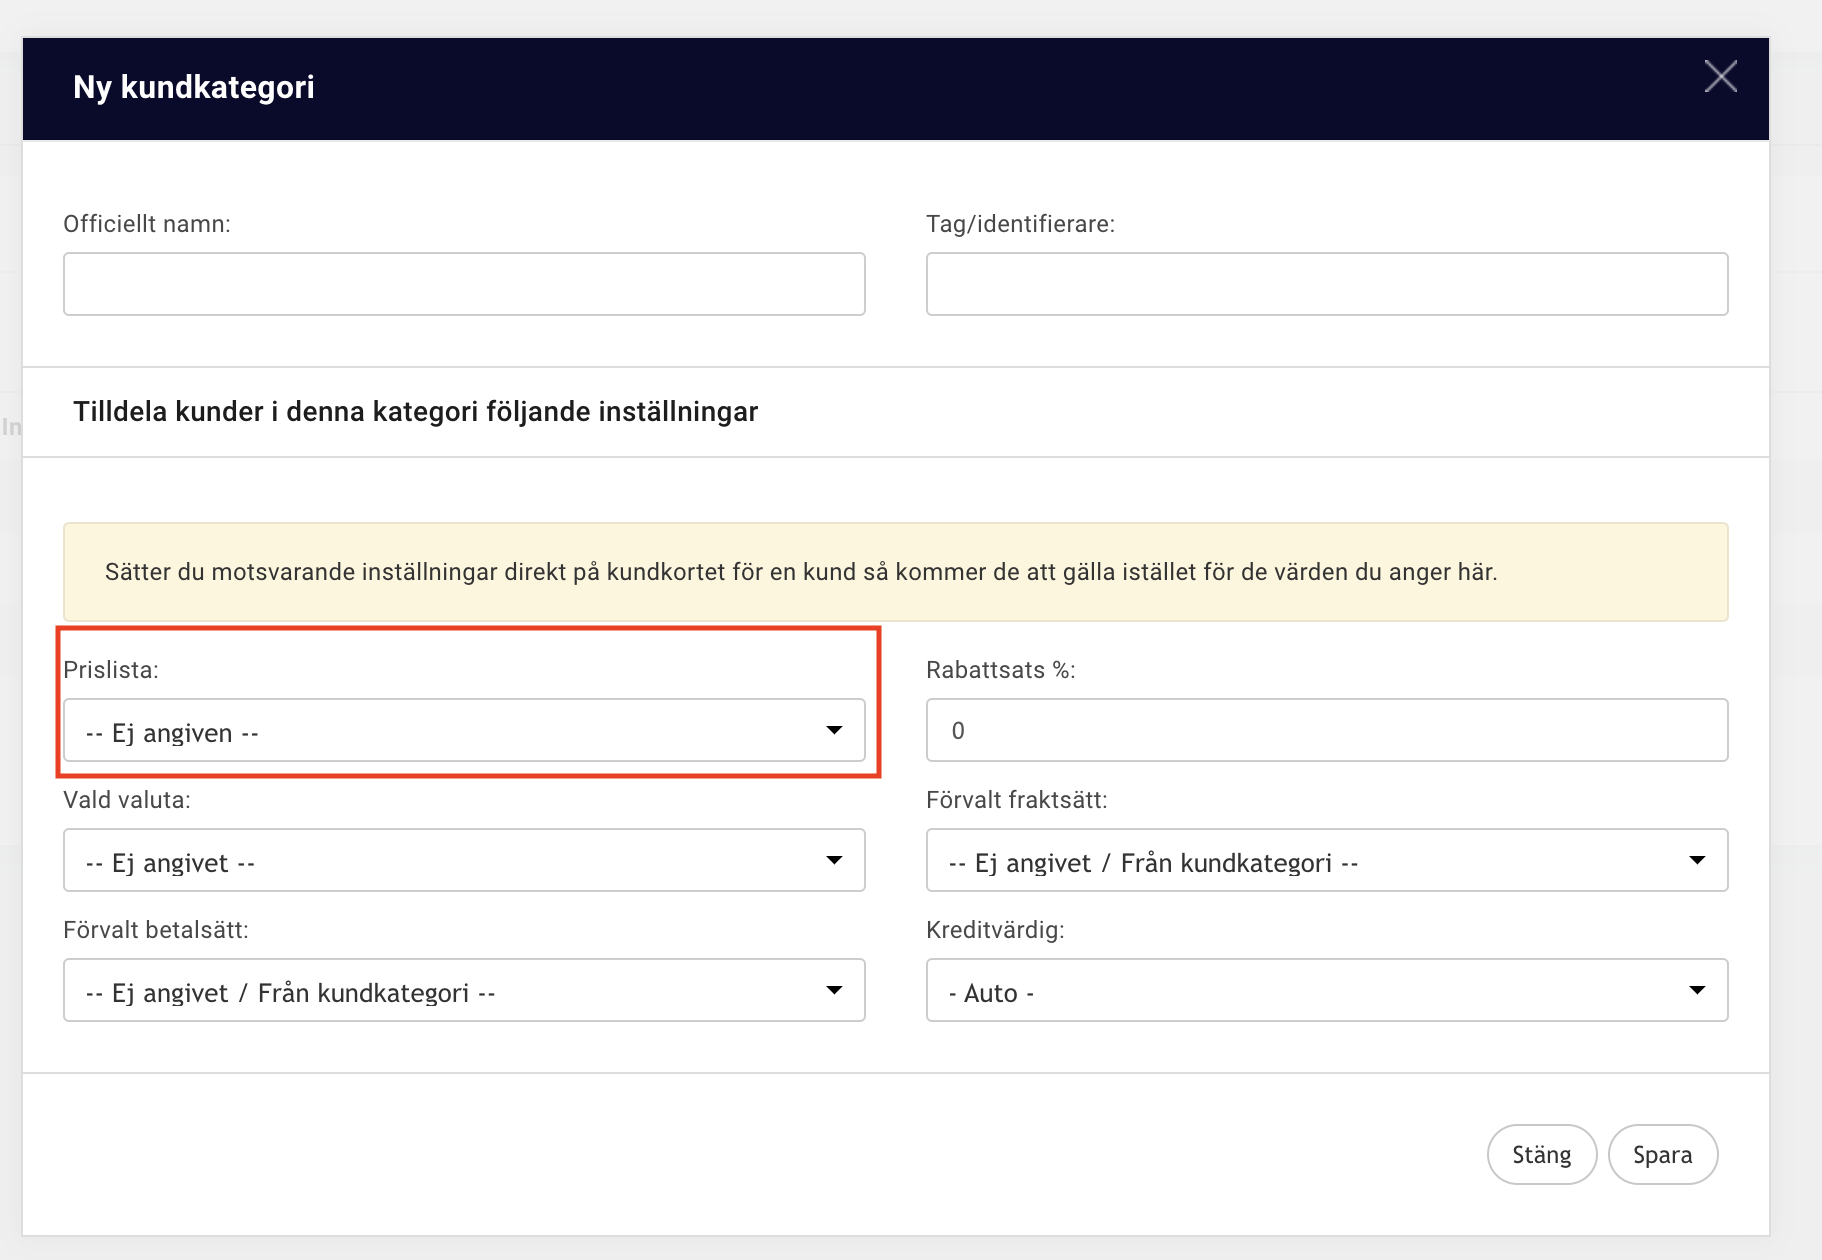This screenshot has height=1260, width=1822.
Task: Click the 'Förvalt fraktsätt:' label
Action: [x=1017, y=800]
